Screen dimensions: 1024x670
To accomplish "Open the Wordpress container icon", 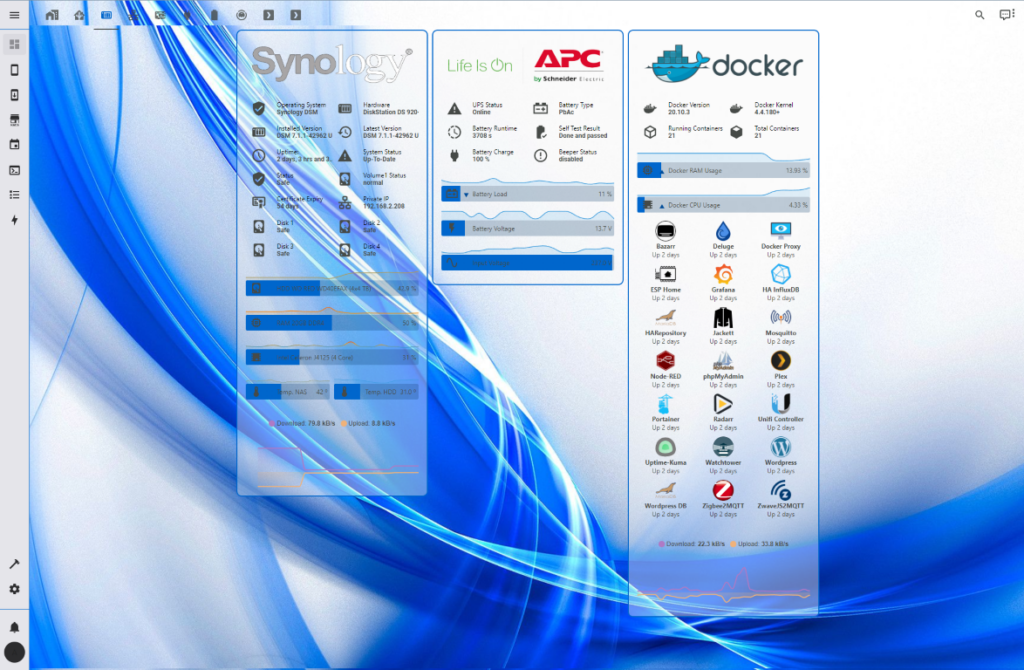I will point(780,447).
